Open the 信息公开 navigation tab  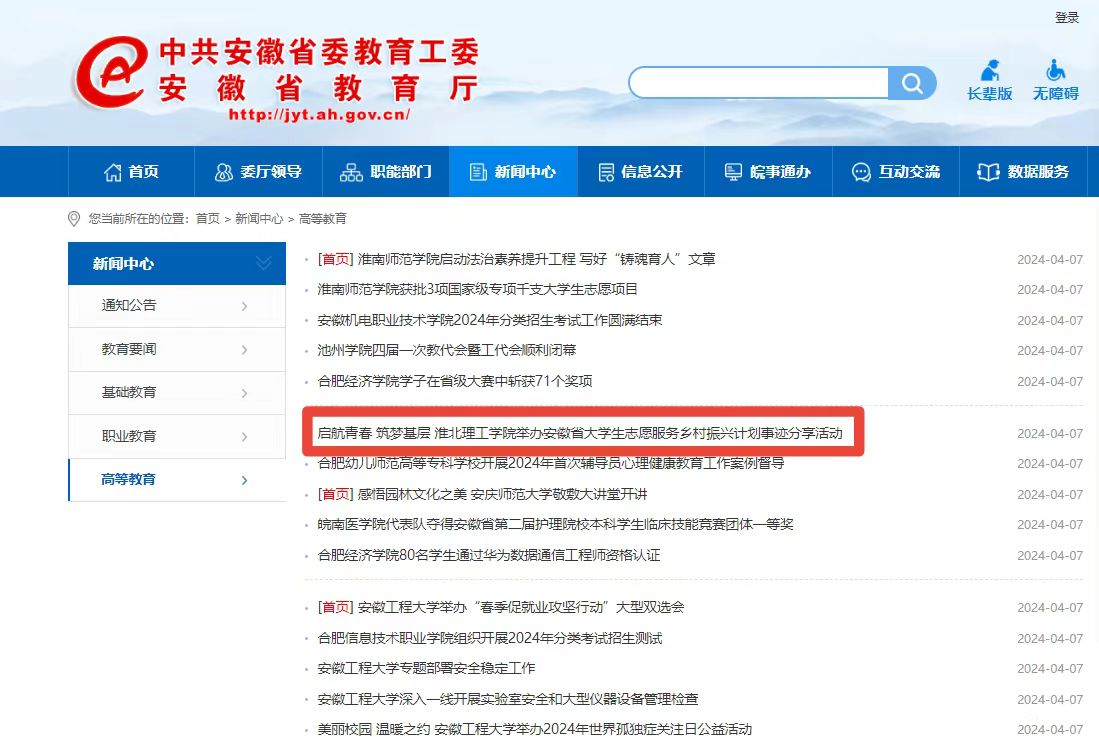click(640, 172)
